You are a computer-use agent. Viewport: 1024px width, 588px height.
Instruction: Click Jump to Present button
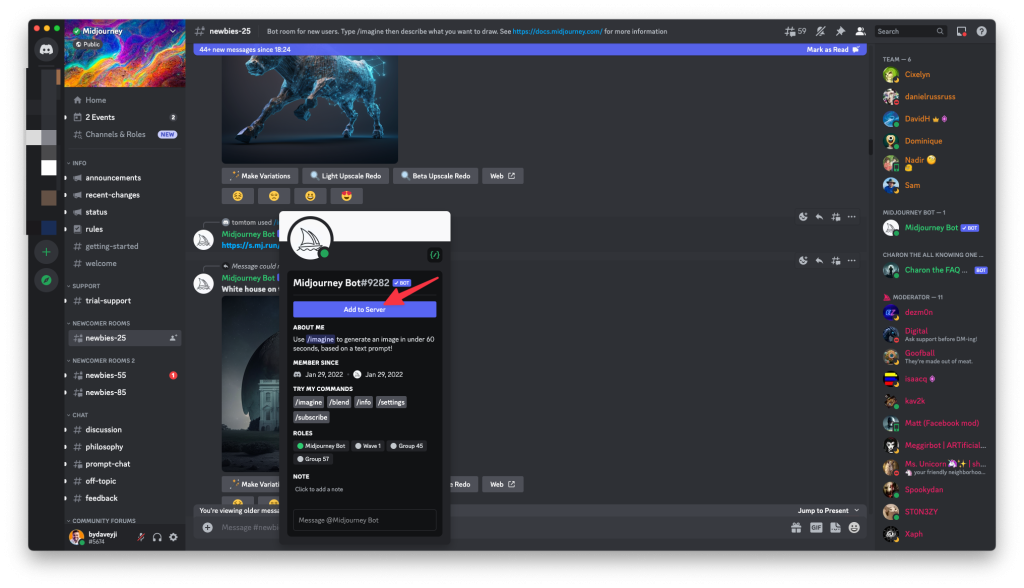point(828,510)
